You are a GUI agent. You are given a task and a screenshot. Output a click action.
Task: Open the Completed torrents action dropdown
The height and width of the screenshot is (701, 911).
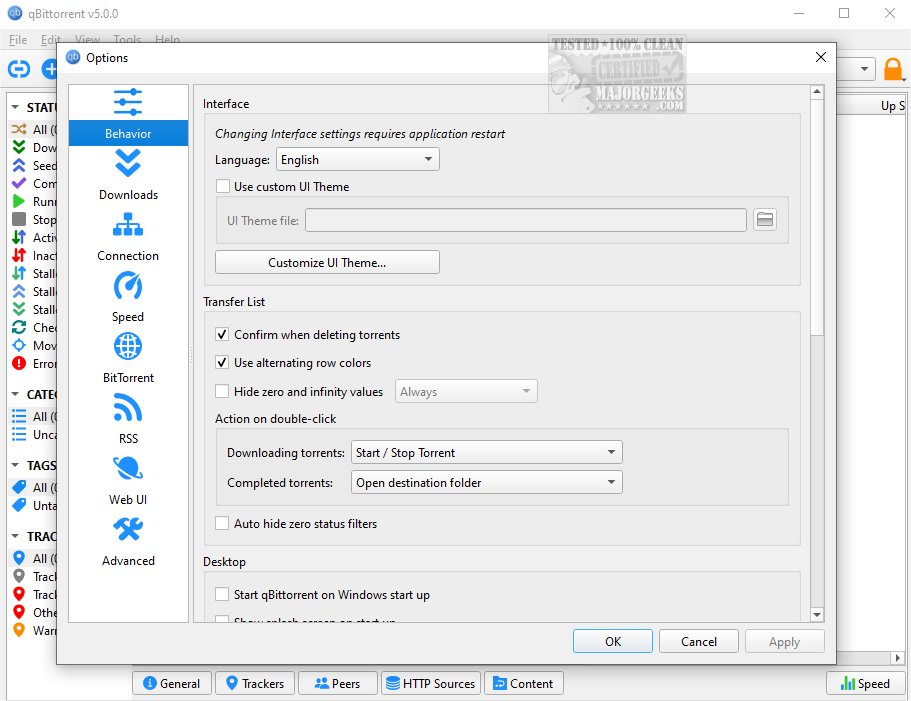(486, 483)
